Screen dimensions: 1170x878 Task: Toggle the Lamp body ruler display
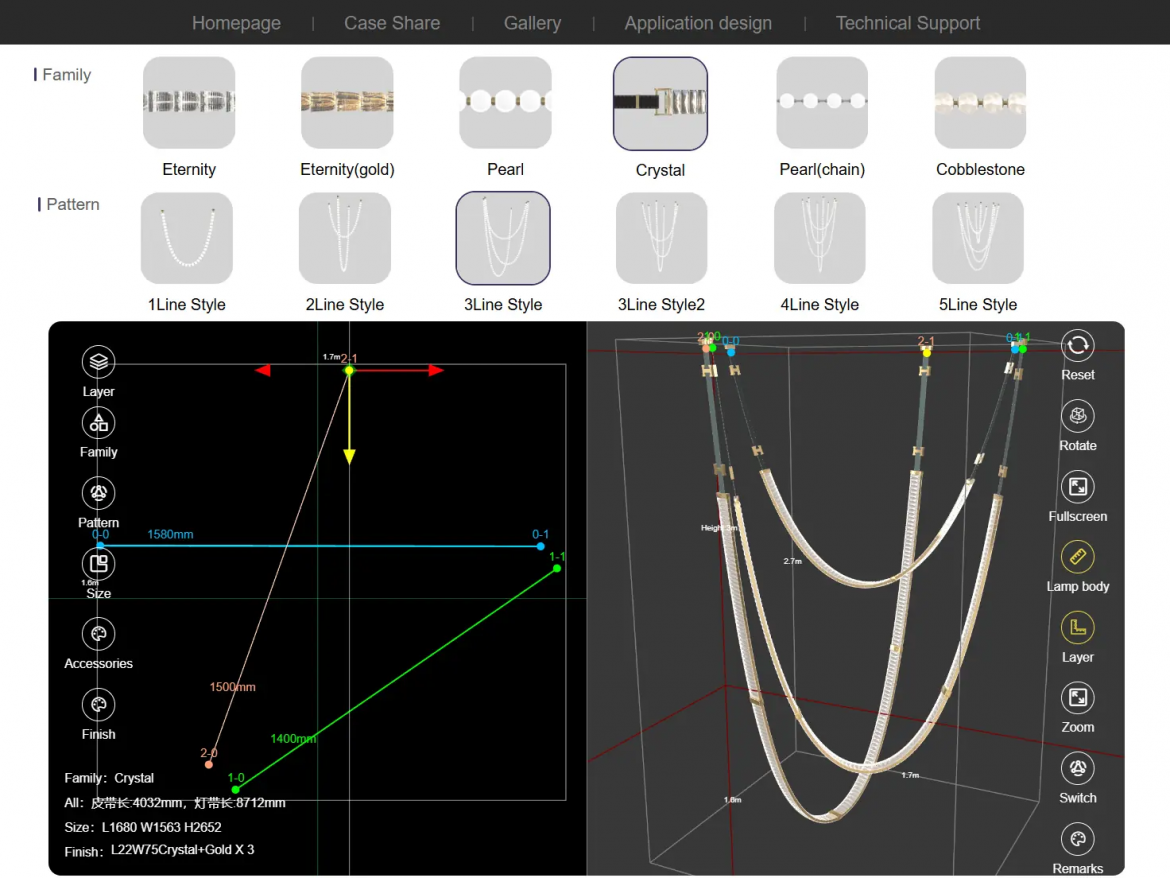(x=1077, y=557)
